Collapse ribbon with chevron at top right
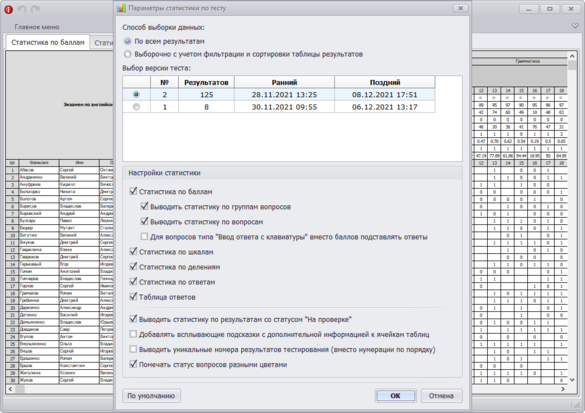 tap(575, 26)
